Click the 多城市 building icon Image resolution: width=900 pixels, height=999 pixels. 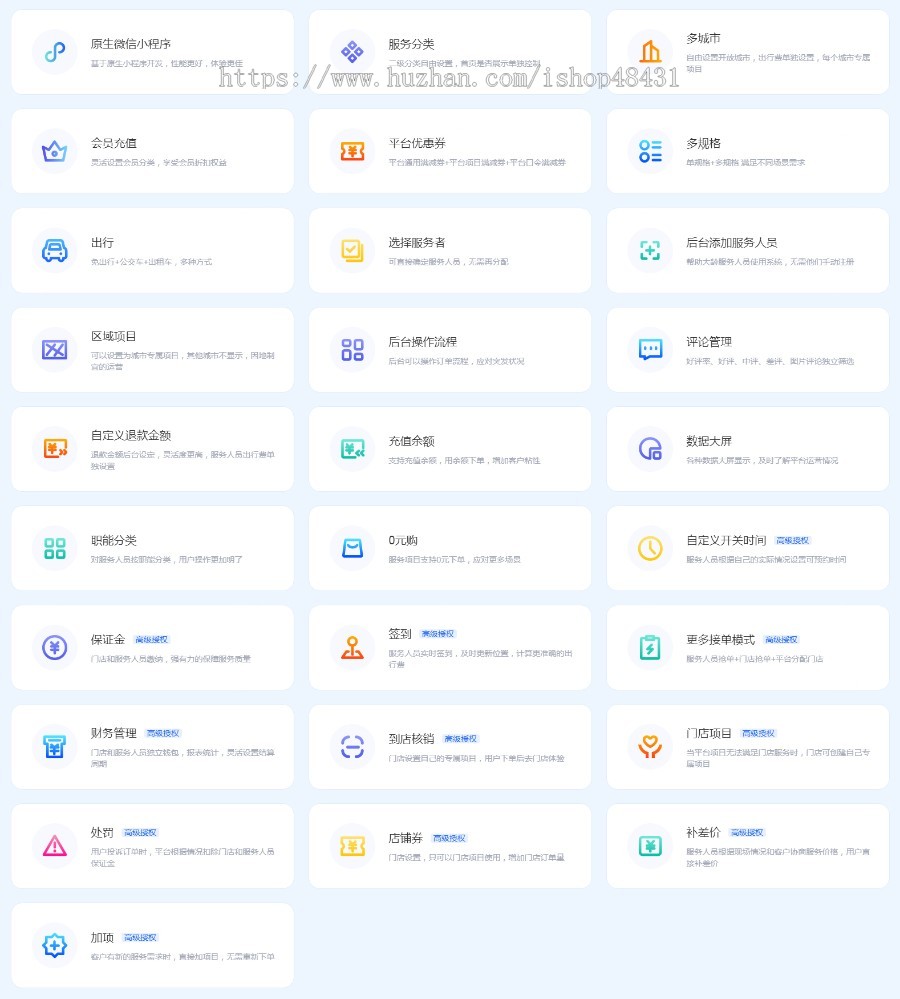pyautogui.click(x=650, y=52)
